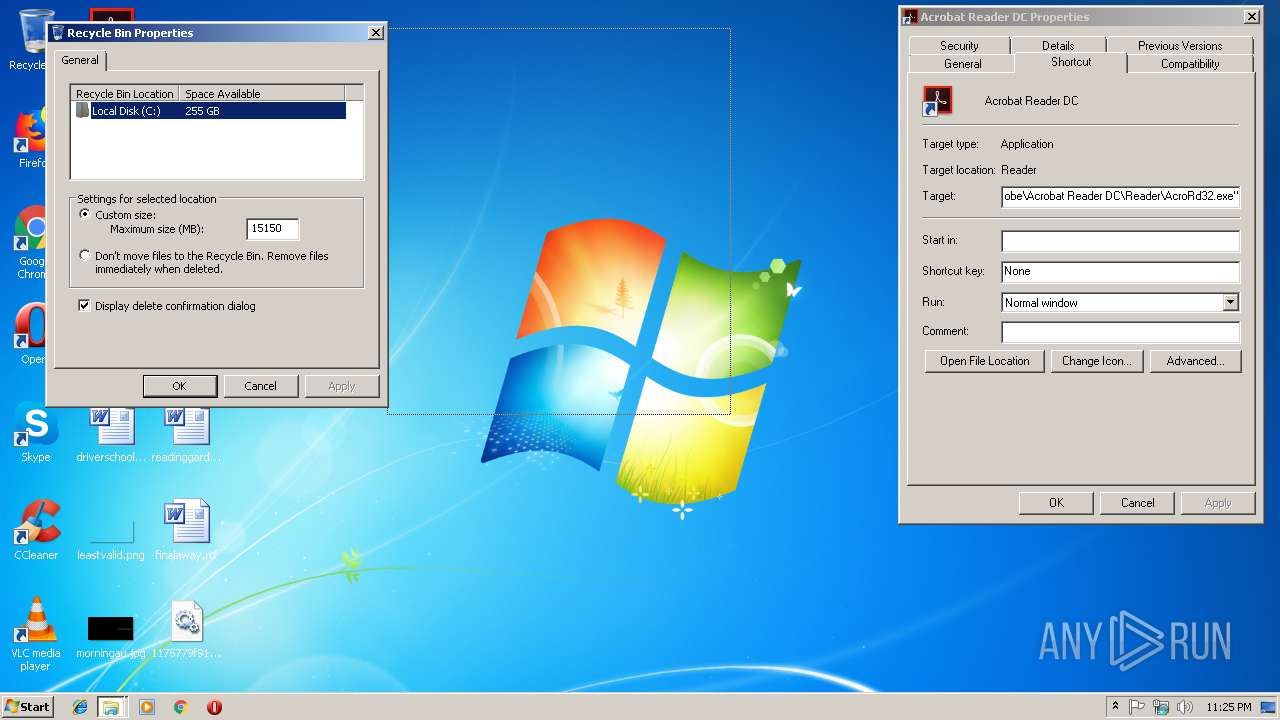Switch to the Details tab

[x=1058, y=46]
